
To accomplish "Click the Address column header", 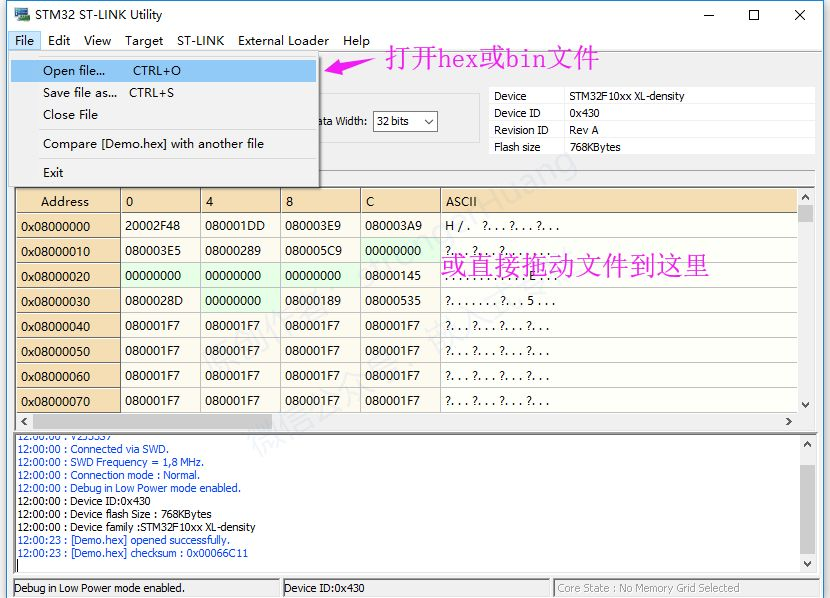I will [68, 202].
